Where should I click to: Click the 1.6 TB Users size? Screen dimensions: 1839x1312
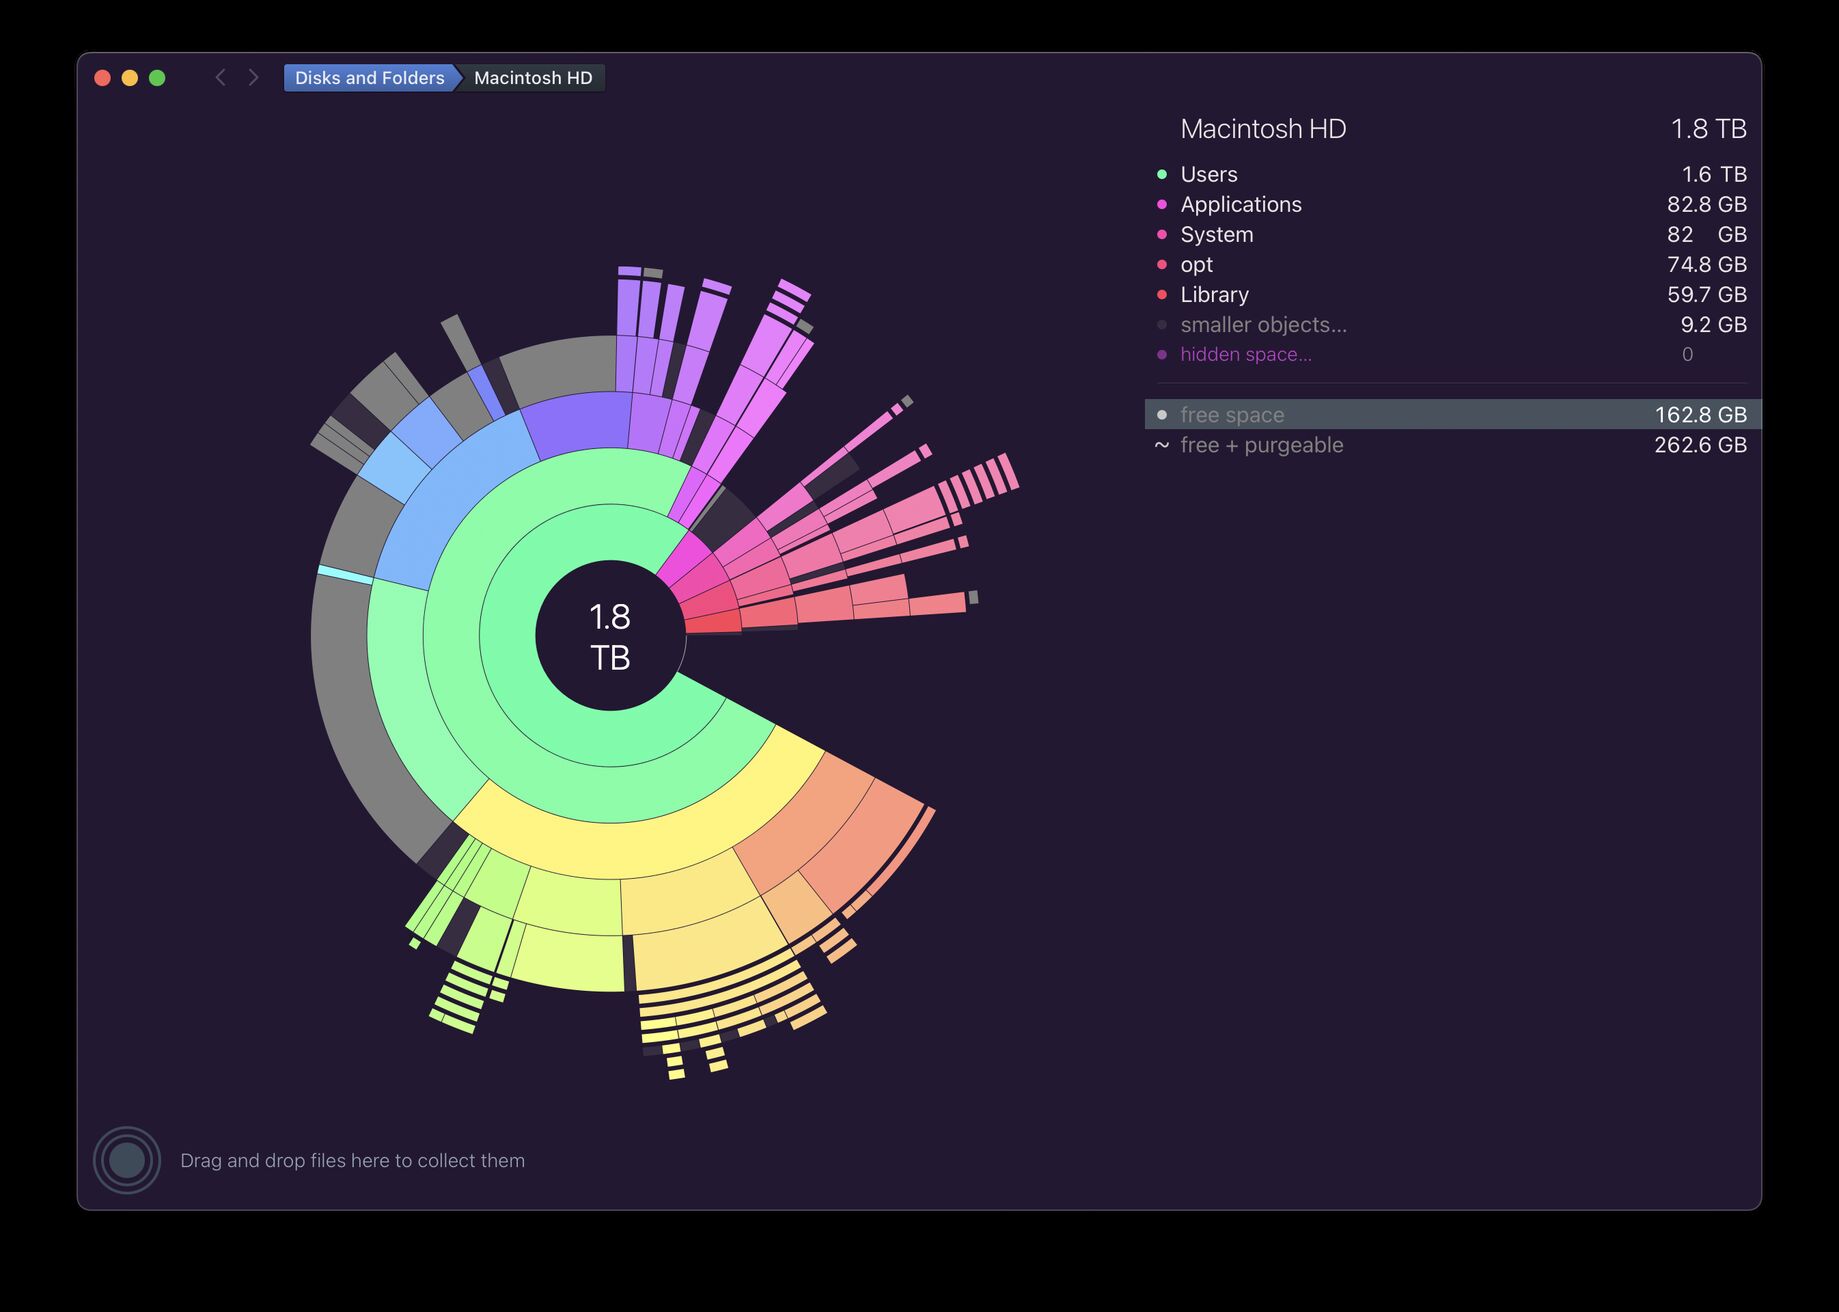click(x=1714, y=174)
